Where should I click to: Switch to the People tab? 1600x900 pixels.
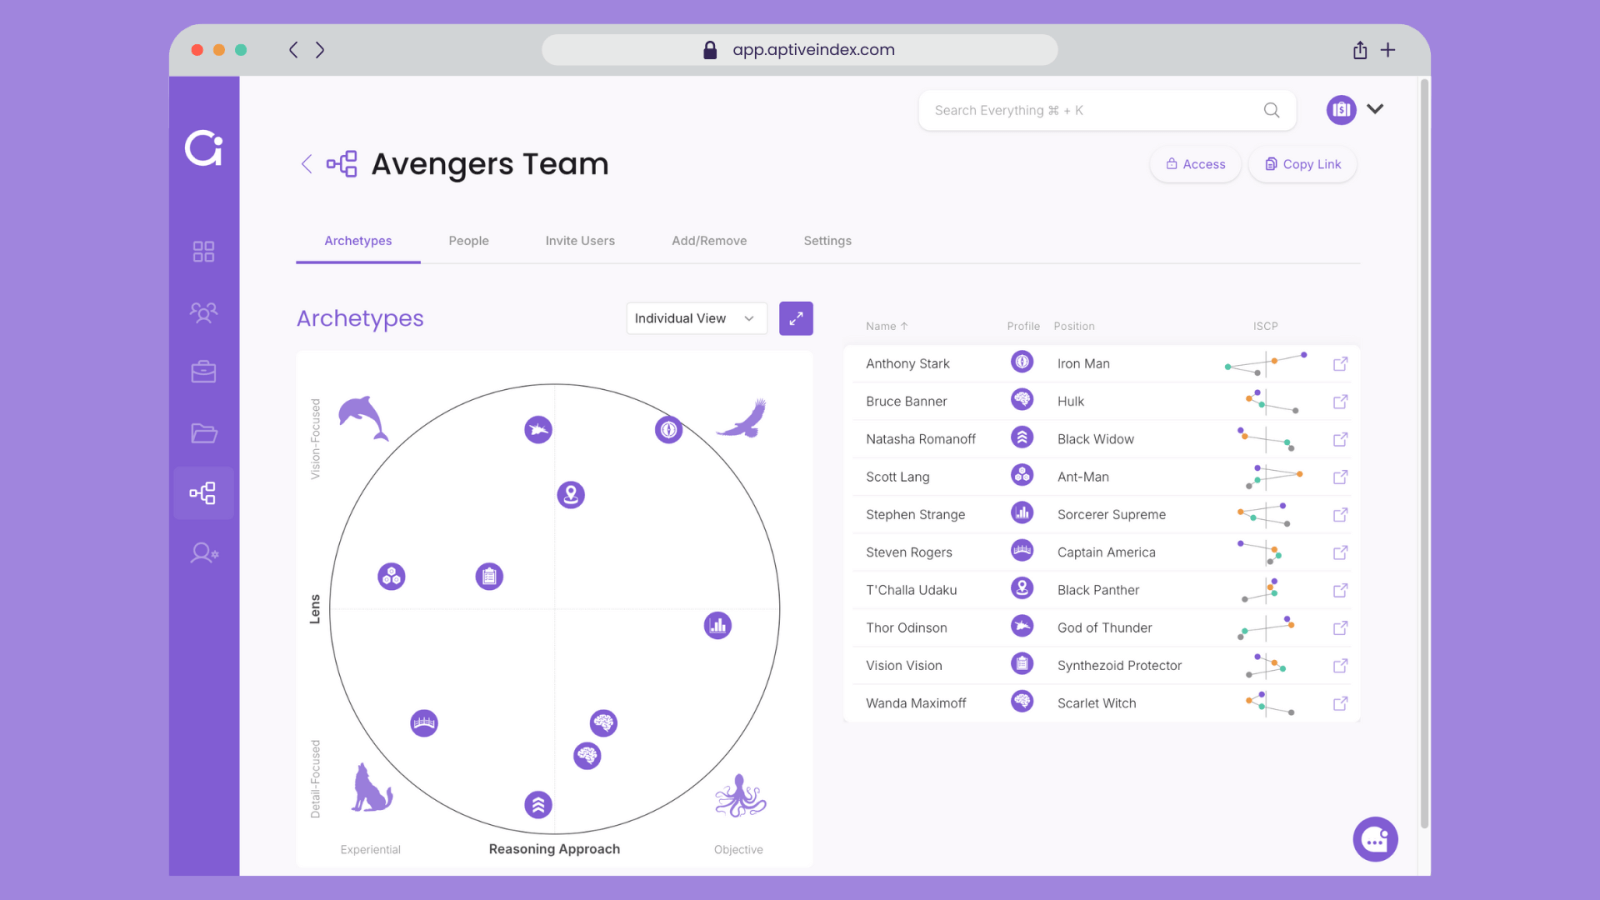(468, 241)
